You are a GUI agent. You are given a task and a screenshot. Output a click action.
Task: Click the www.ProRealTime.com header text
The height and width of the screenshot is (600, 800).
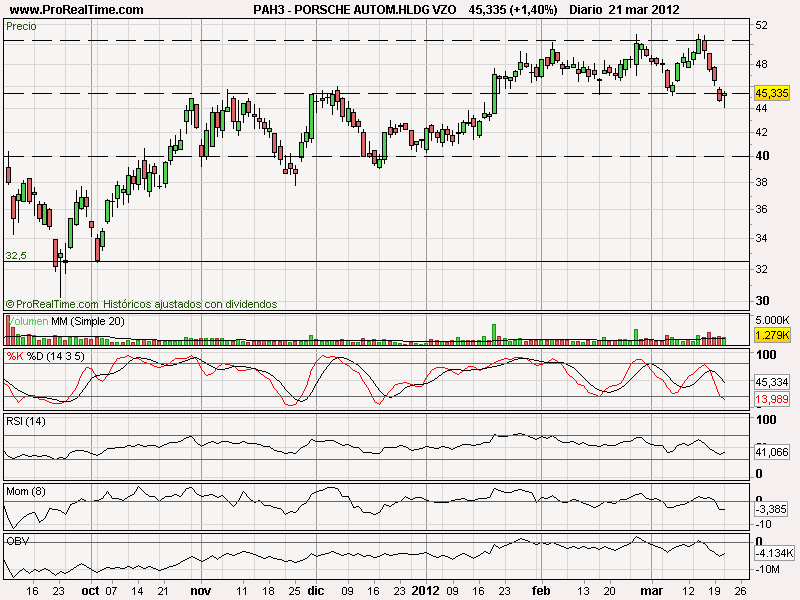tap(77, 9)
